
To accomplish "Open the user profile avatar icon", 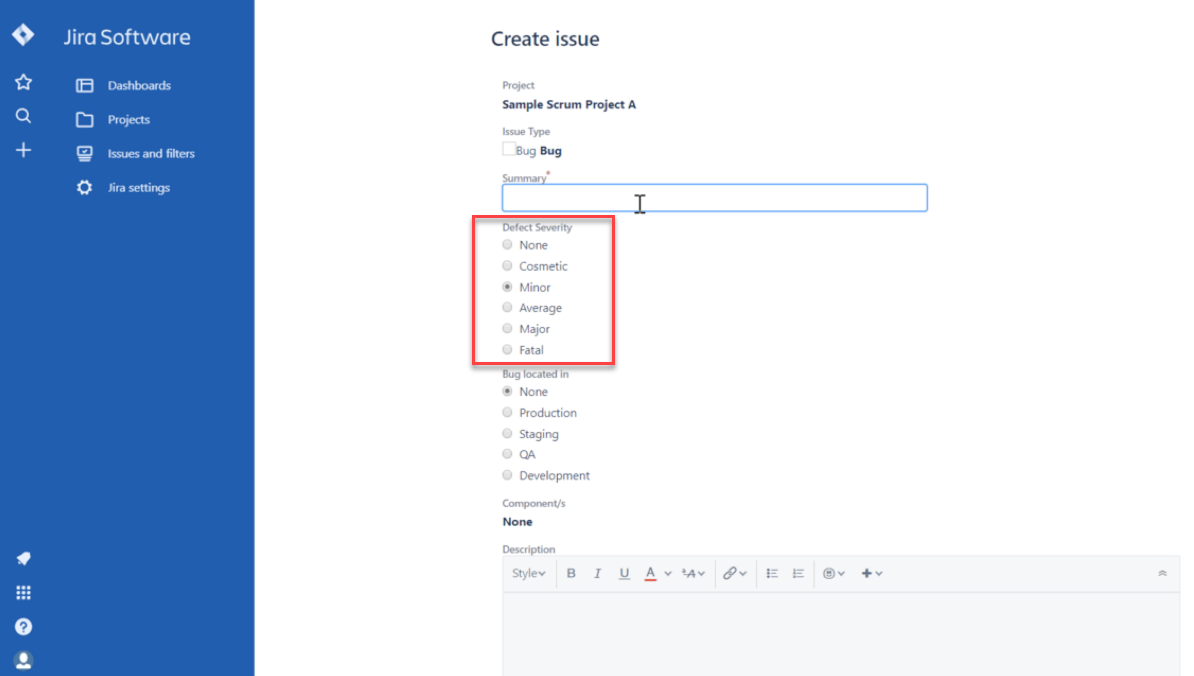I will point(24,660).
